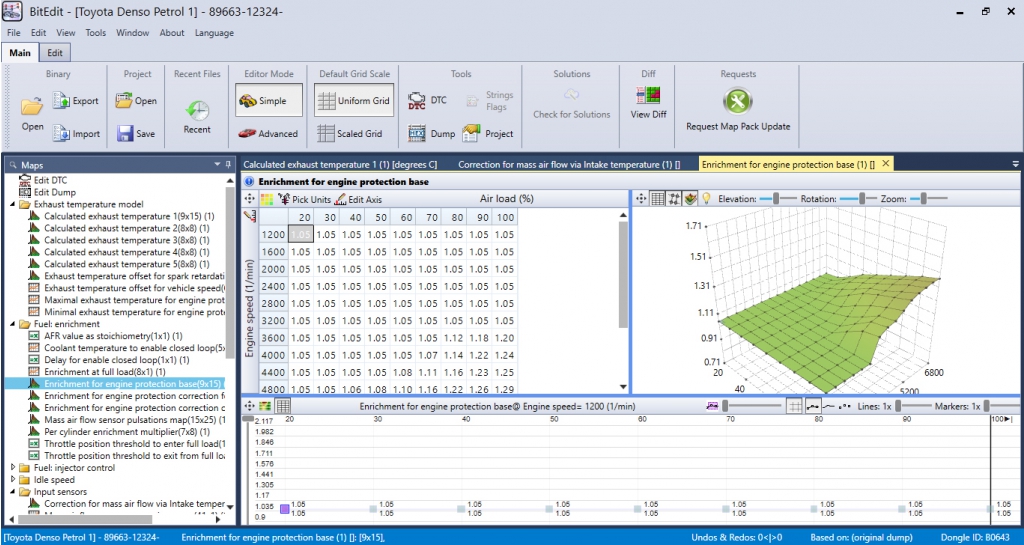
Task: Open the Window menu
Action: 133,33
